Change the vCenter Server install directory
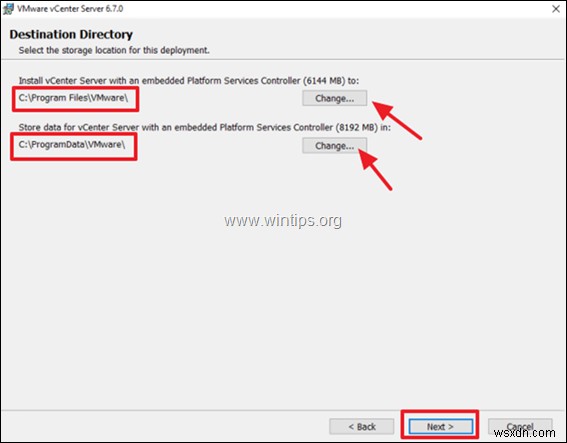 click(334, 98)
